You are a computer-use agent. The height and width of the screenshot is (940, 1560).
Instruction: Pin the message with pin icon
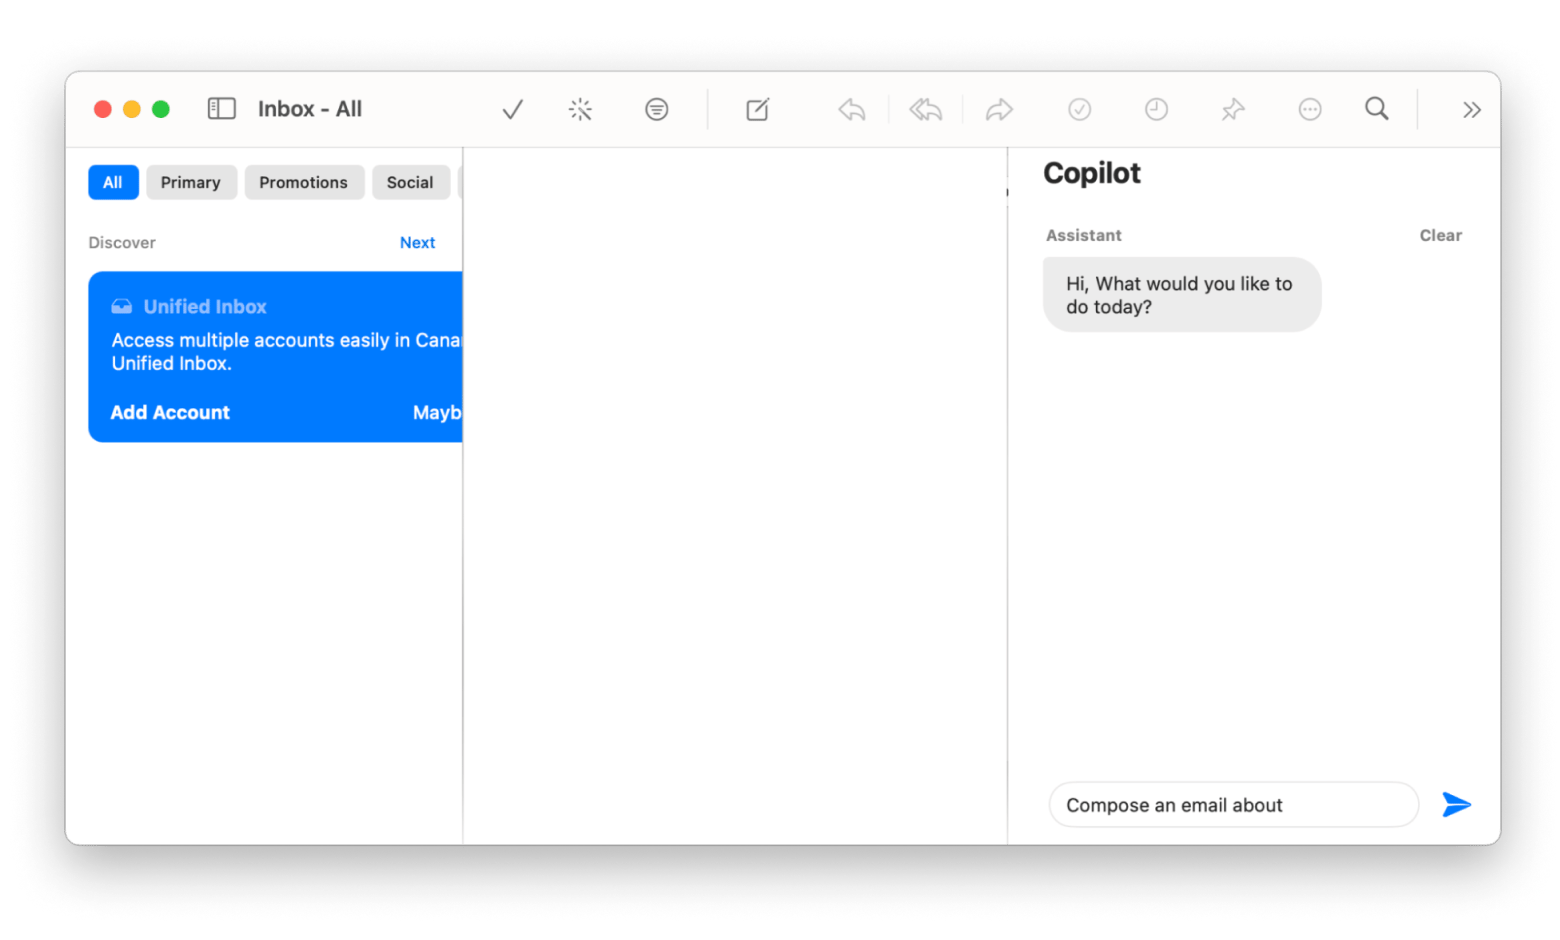[1232, 109]
